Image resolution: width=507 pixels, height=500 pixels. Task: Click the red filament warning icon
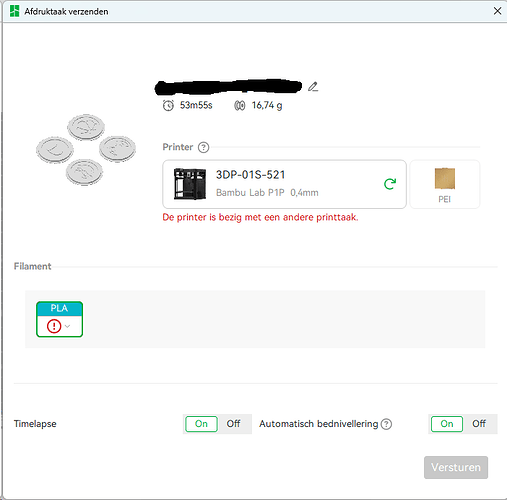54,326
